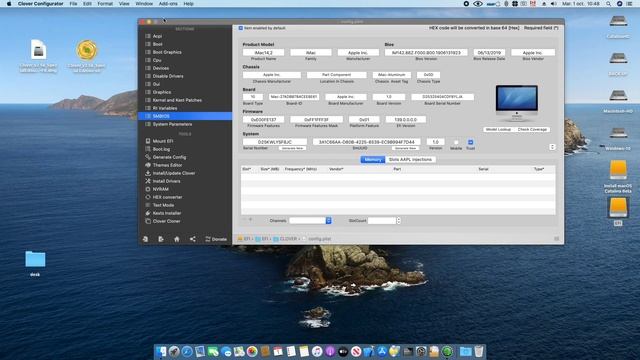Viewport: 640px width, 360px height.
Task: Click the Family input field
Action: click(x=311, y=53)
